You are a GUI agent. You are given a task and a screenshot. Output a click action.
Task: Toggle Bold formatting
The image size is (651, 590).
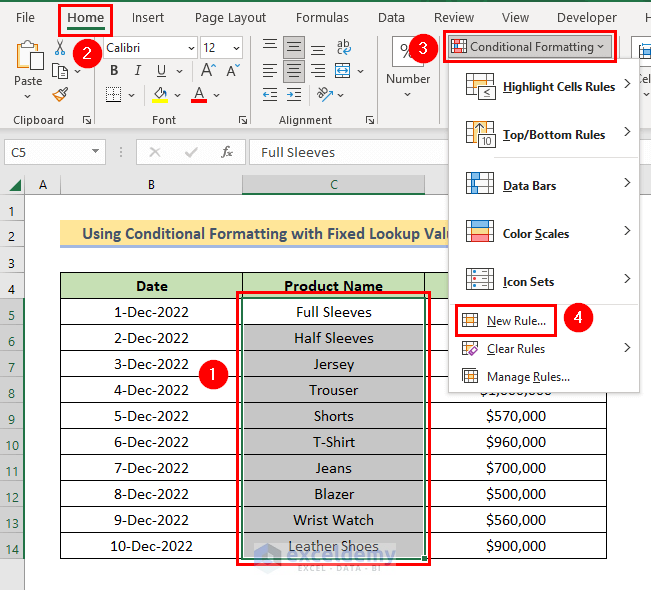[114, 71]
